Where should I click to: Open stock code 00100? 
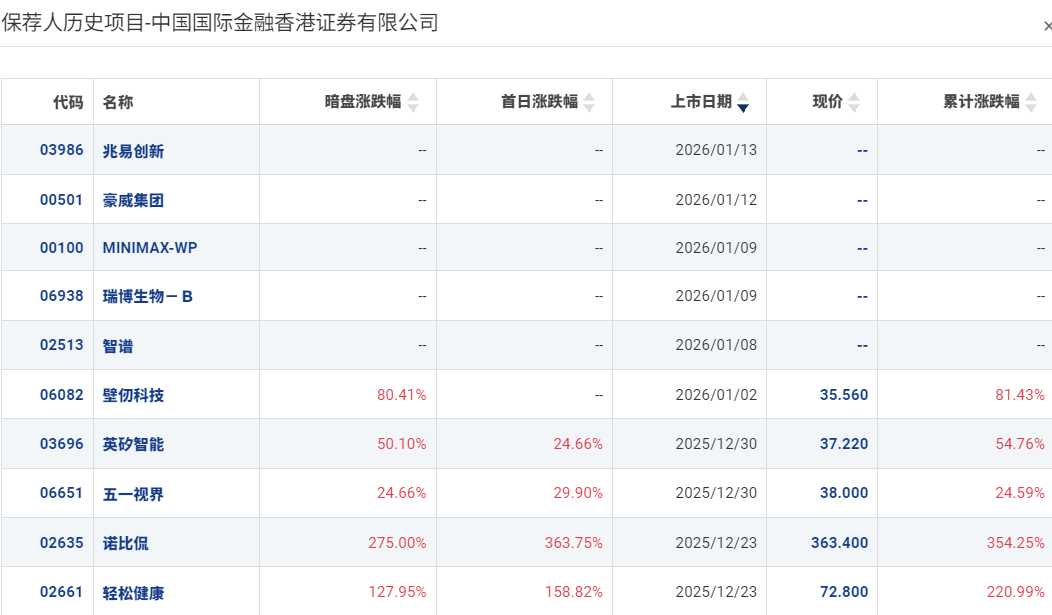(x=62, y=247)
